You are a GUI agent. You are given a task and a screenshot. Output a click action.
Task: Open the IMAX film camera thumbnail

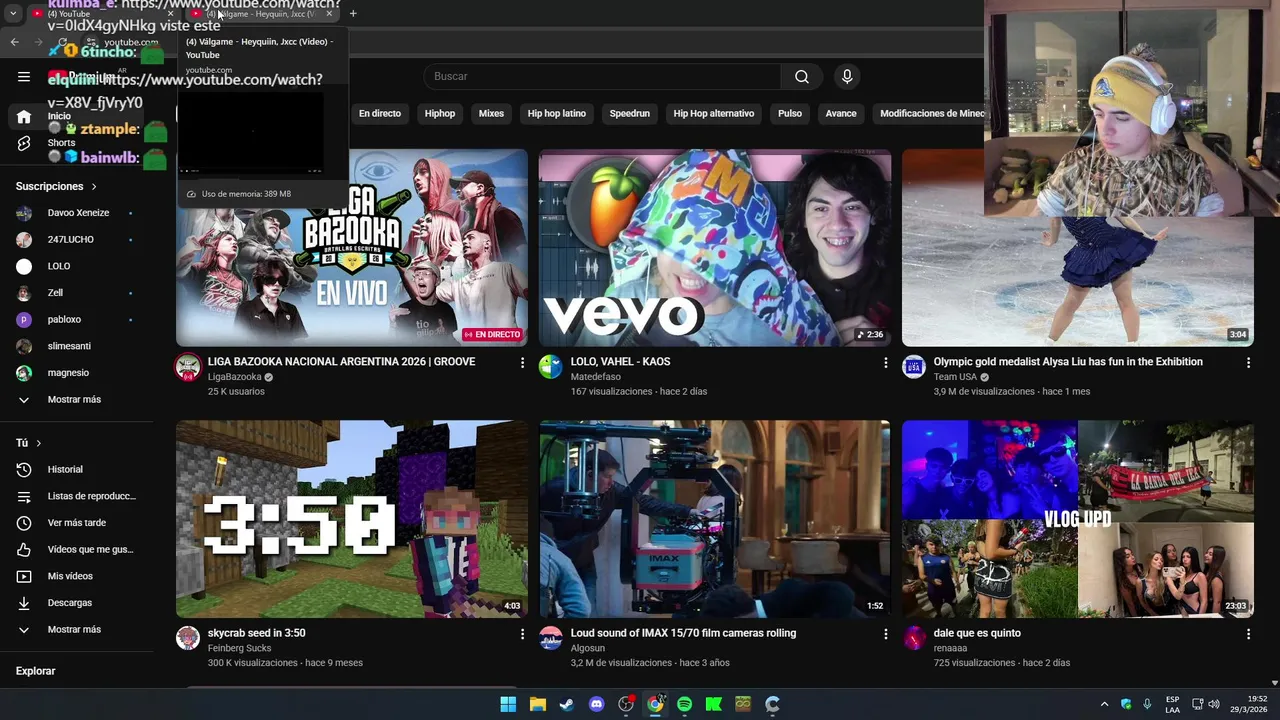pos(715,519)
